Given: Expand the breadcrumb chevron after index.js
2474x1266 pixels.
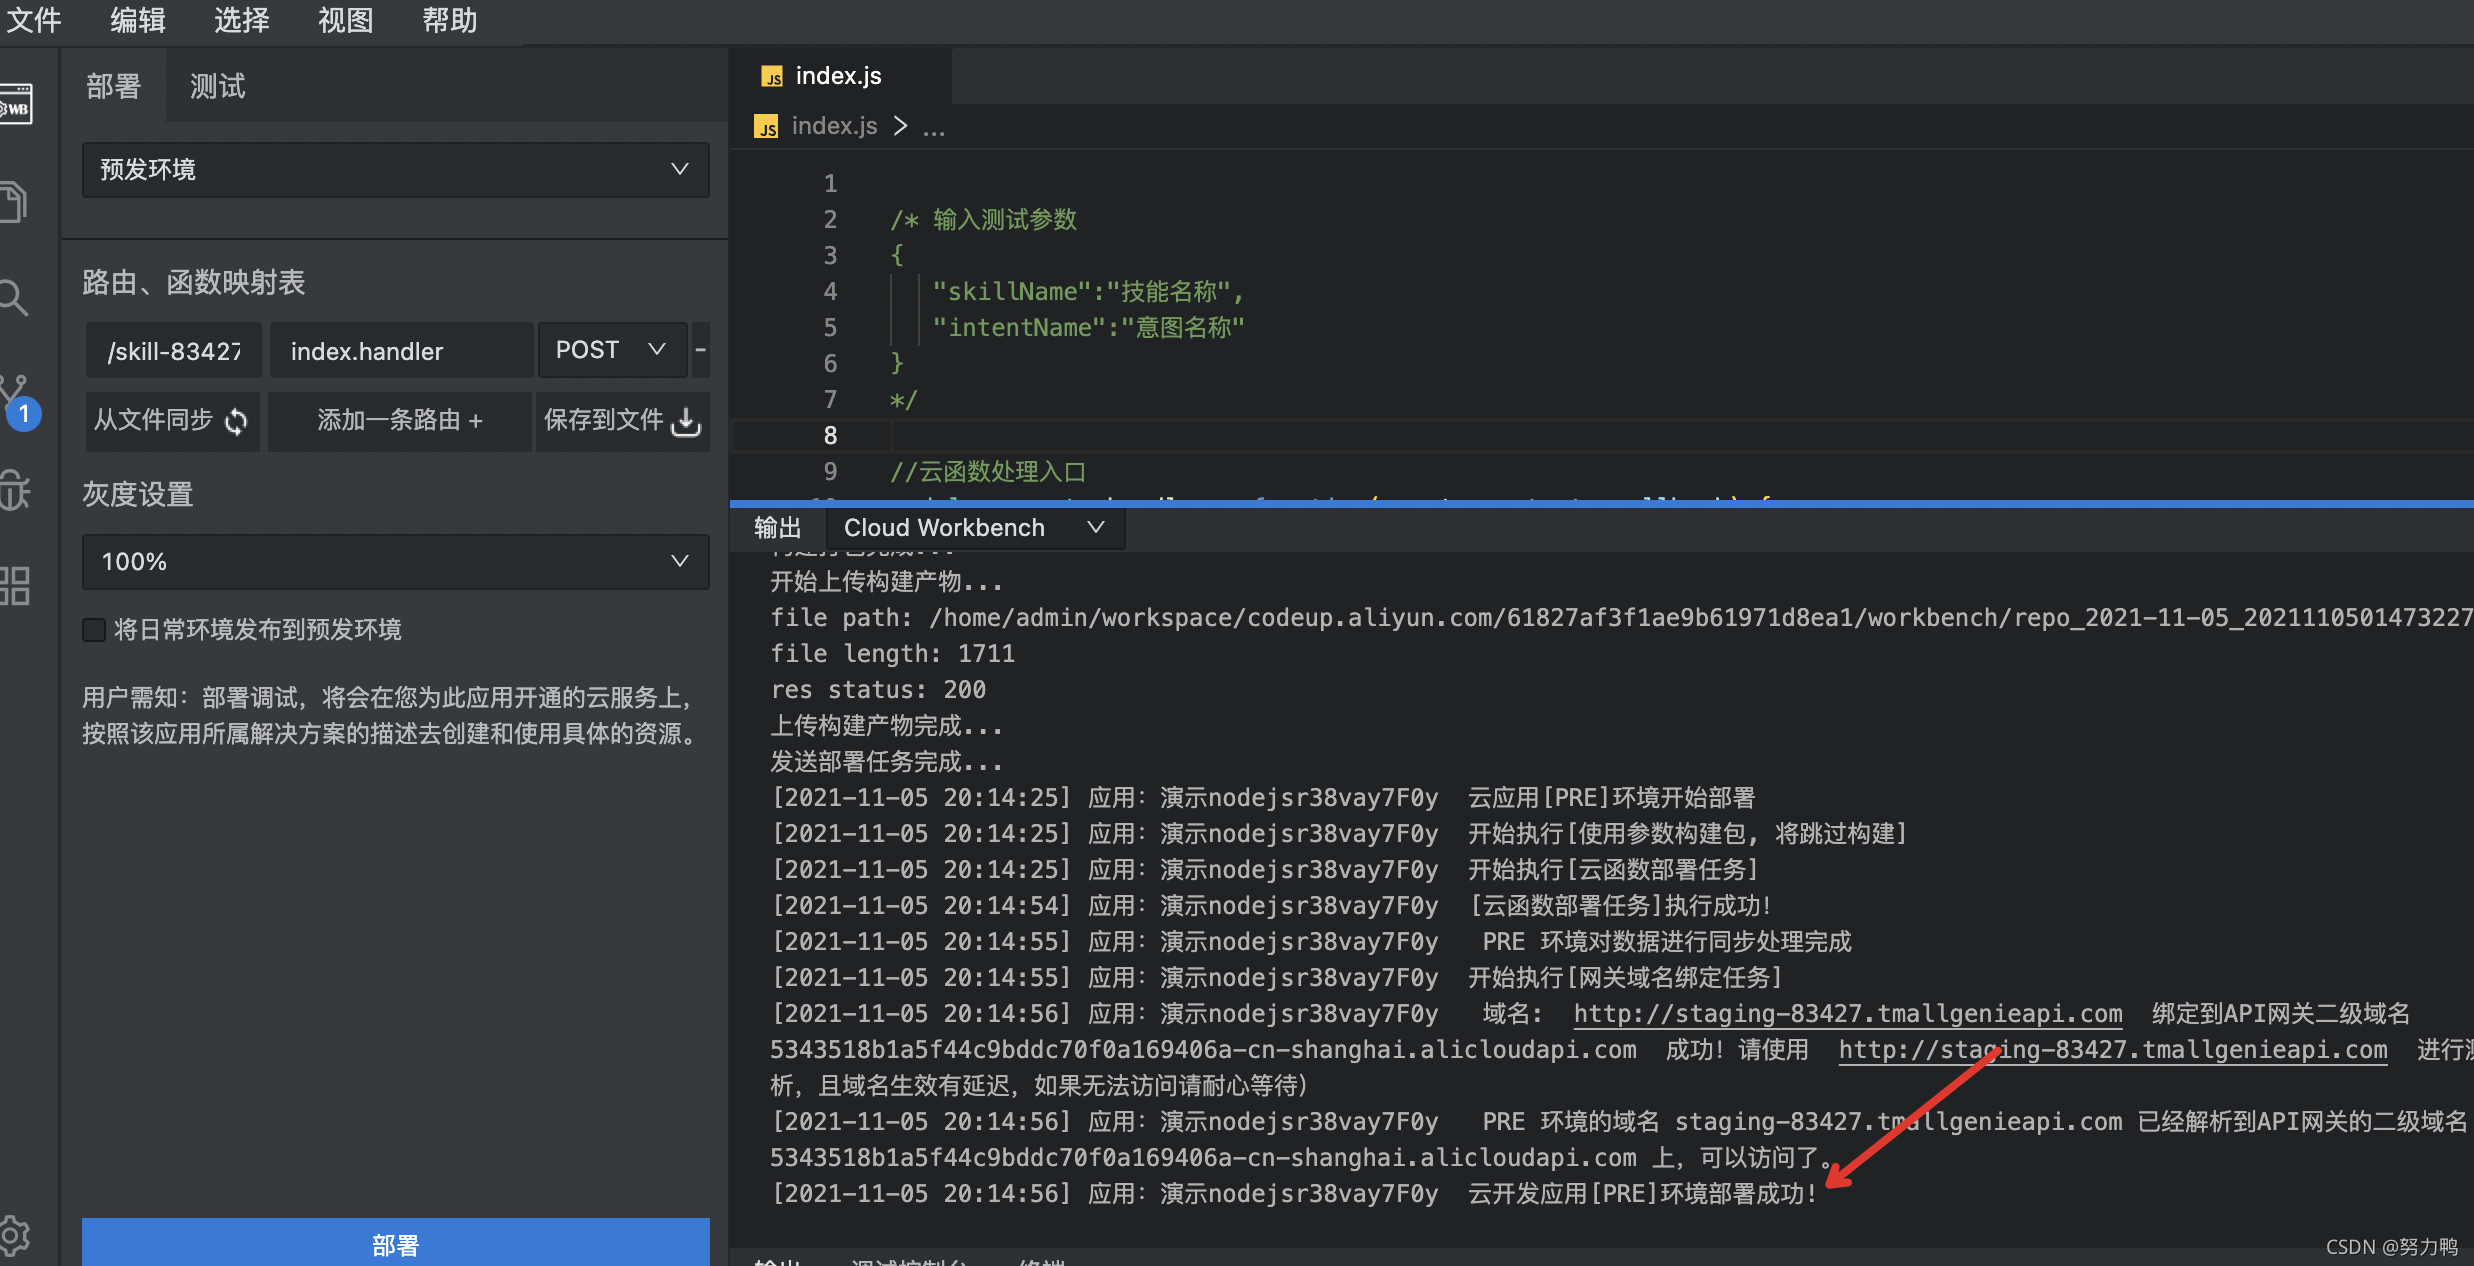Looking at the screenshot, I should [x=900, y=126].
